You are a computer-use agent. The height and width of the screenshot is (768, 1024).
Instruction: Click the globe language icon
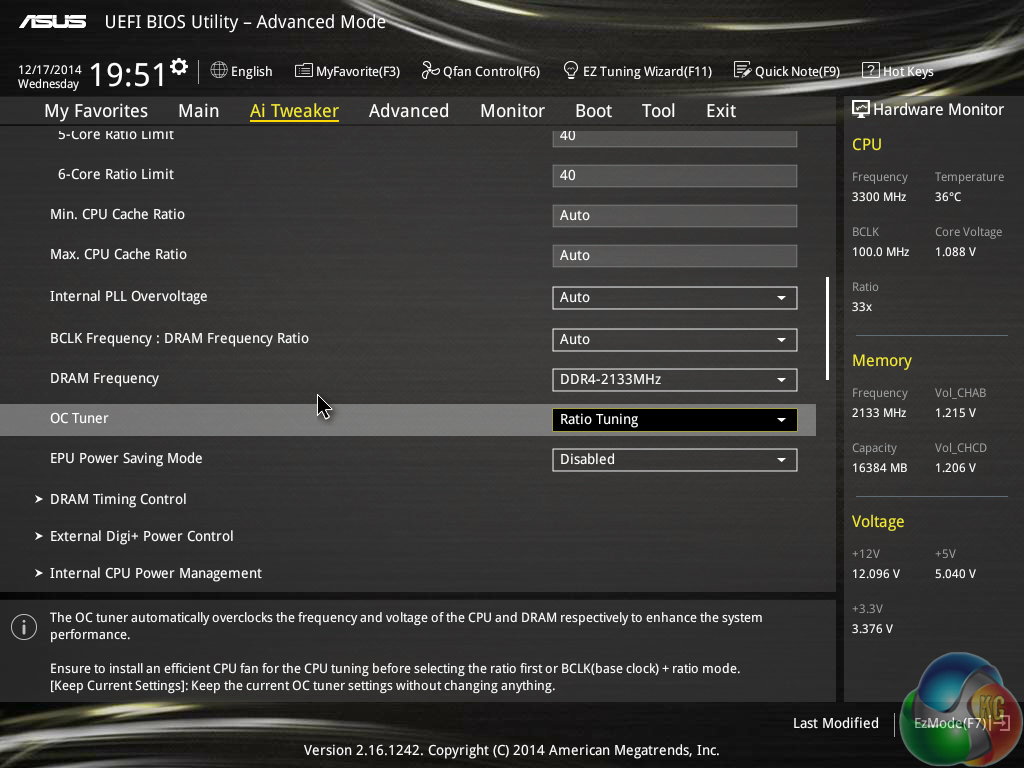tap(219, 71)
